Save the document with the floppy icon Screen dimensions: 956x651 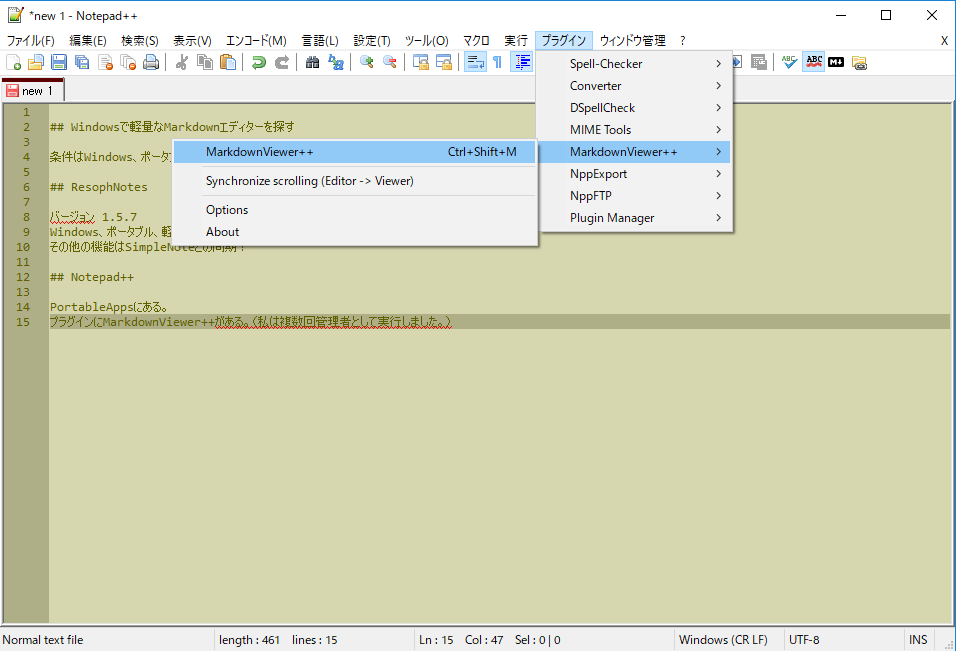(59, 62)
